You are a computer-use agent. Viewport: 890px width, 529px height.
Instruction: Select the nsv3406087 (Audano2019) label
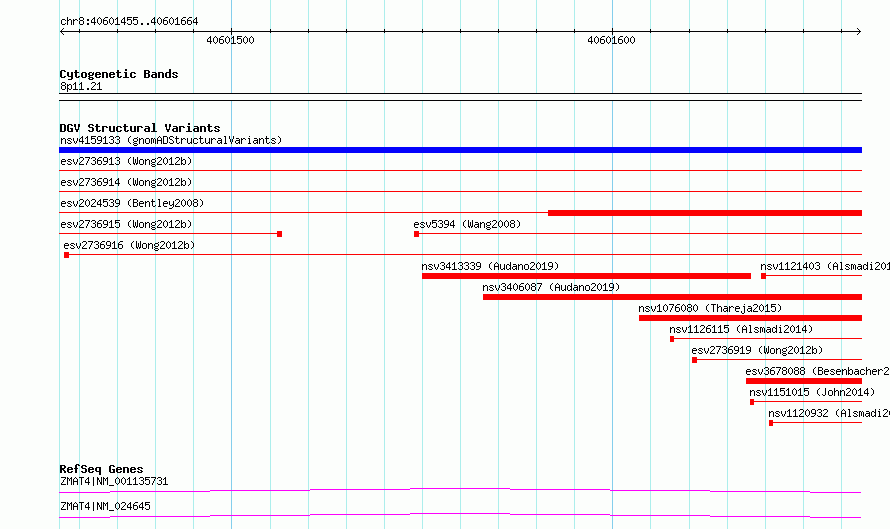pos(551,287)
